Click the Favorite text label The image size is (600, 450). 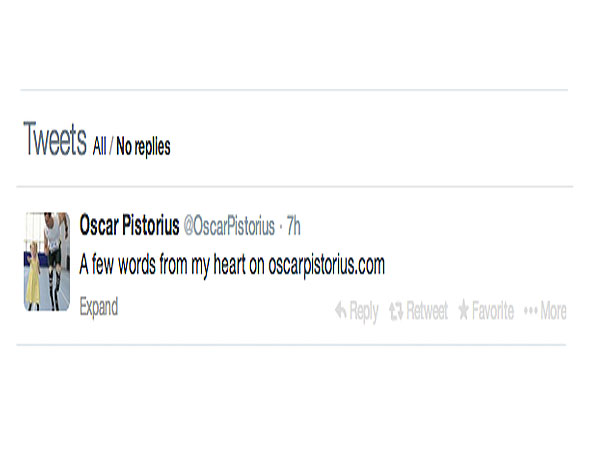tap(493, 310)
